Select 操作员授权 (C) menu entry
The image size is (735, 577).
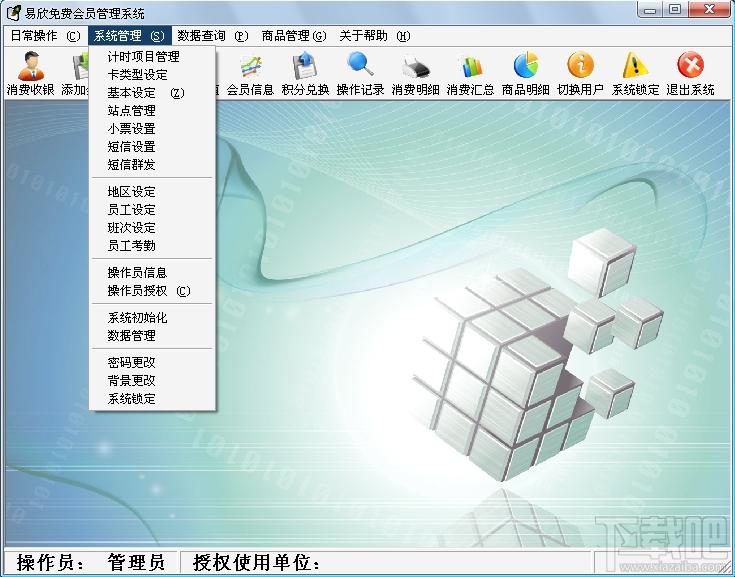[152, 291]
